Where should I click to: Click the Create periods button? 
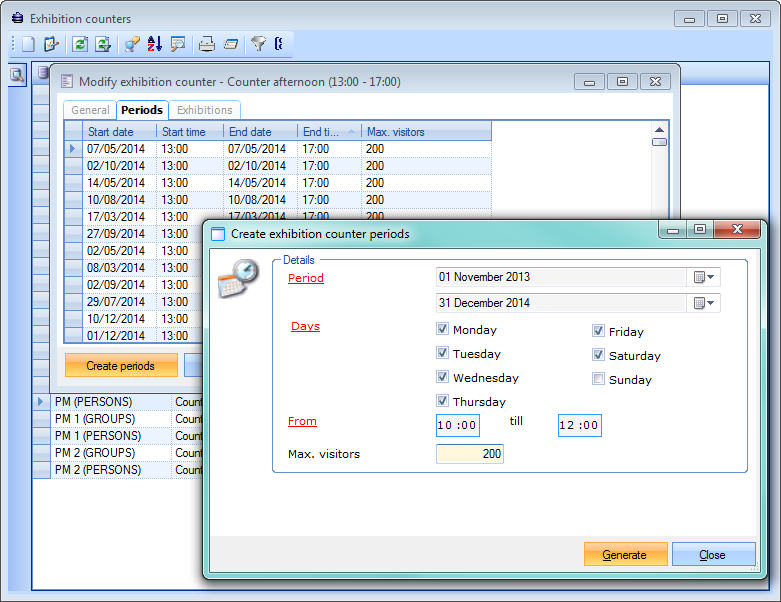pyautogui.click(x=121, y=366)
